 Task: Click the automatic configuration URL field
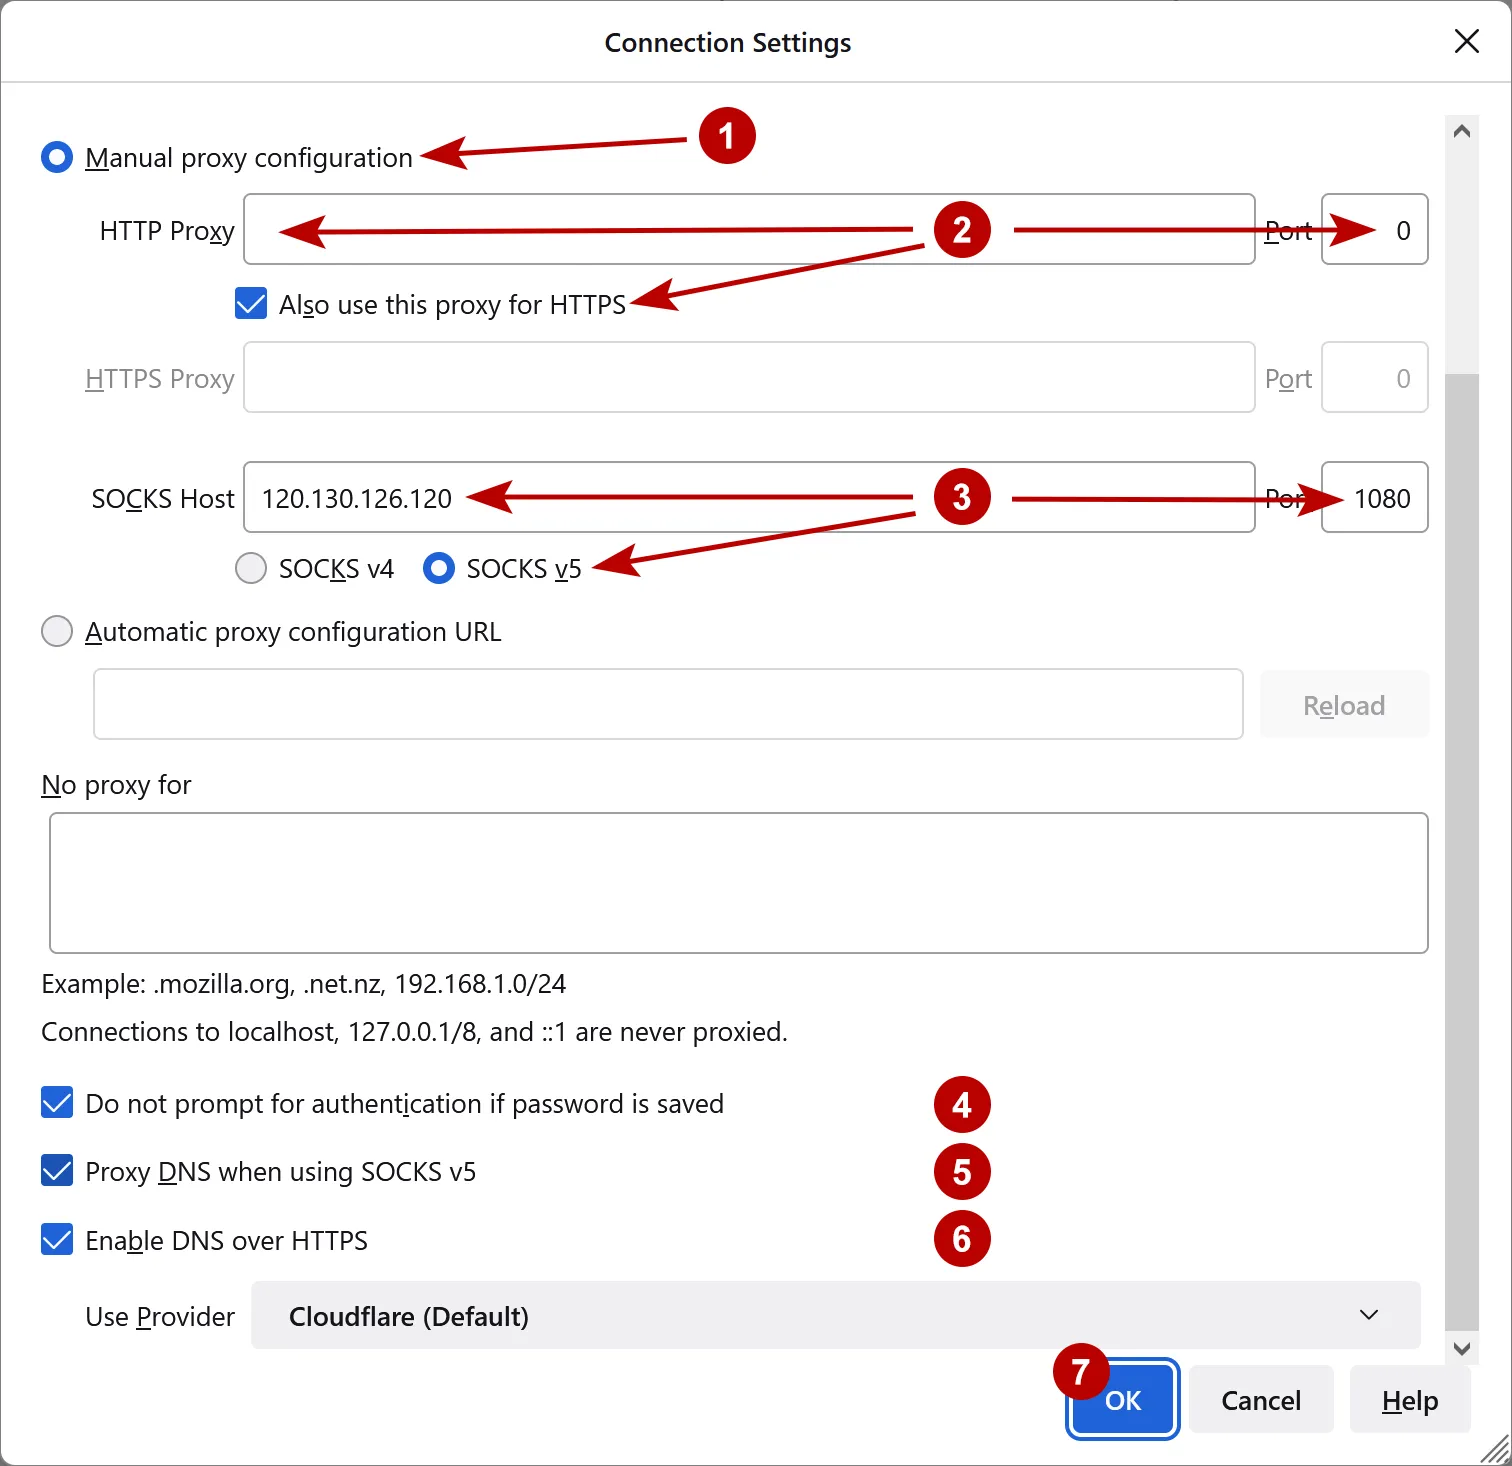[x=667, y=704]
